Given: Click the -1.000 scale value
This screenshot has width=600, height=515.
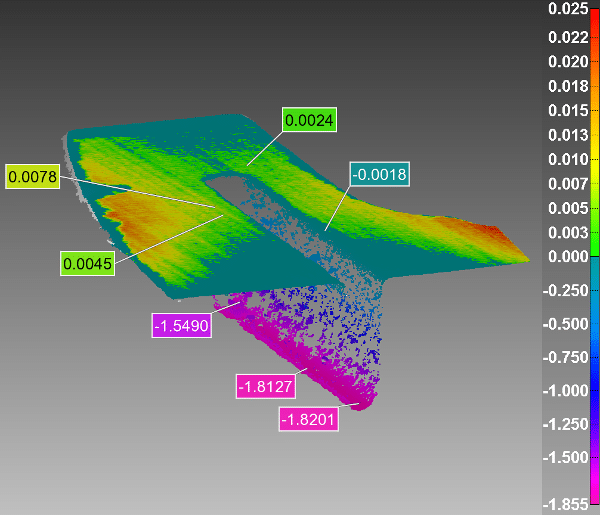Looking at the screenshot, I should pyautogui.click(x=566, y=391).
